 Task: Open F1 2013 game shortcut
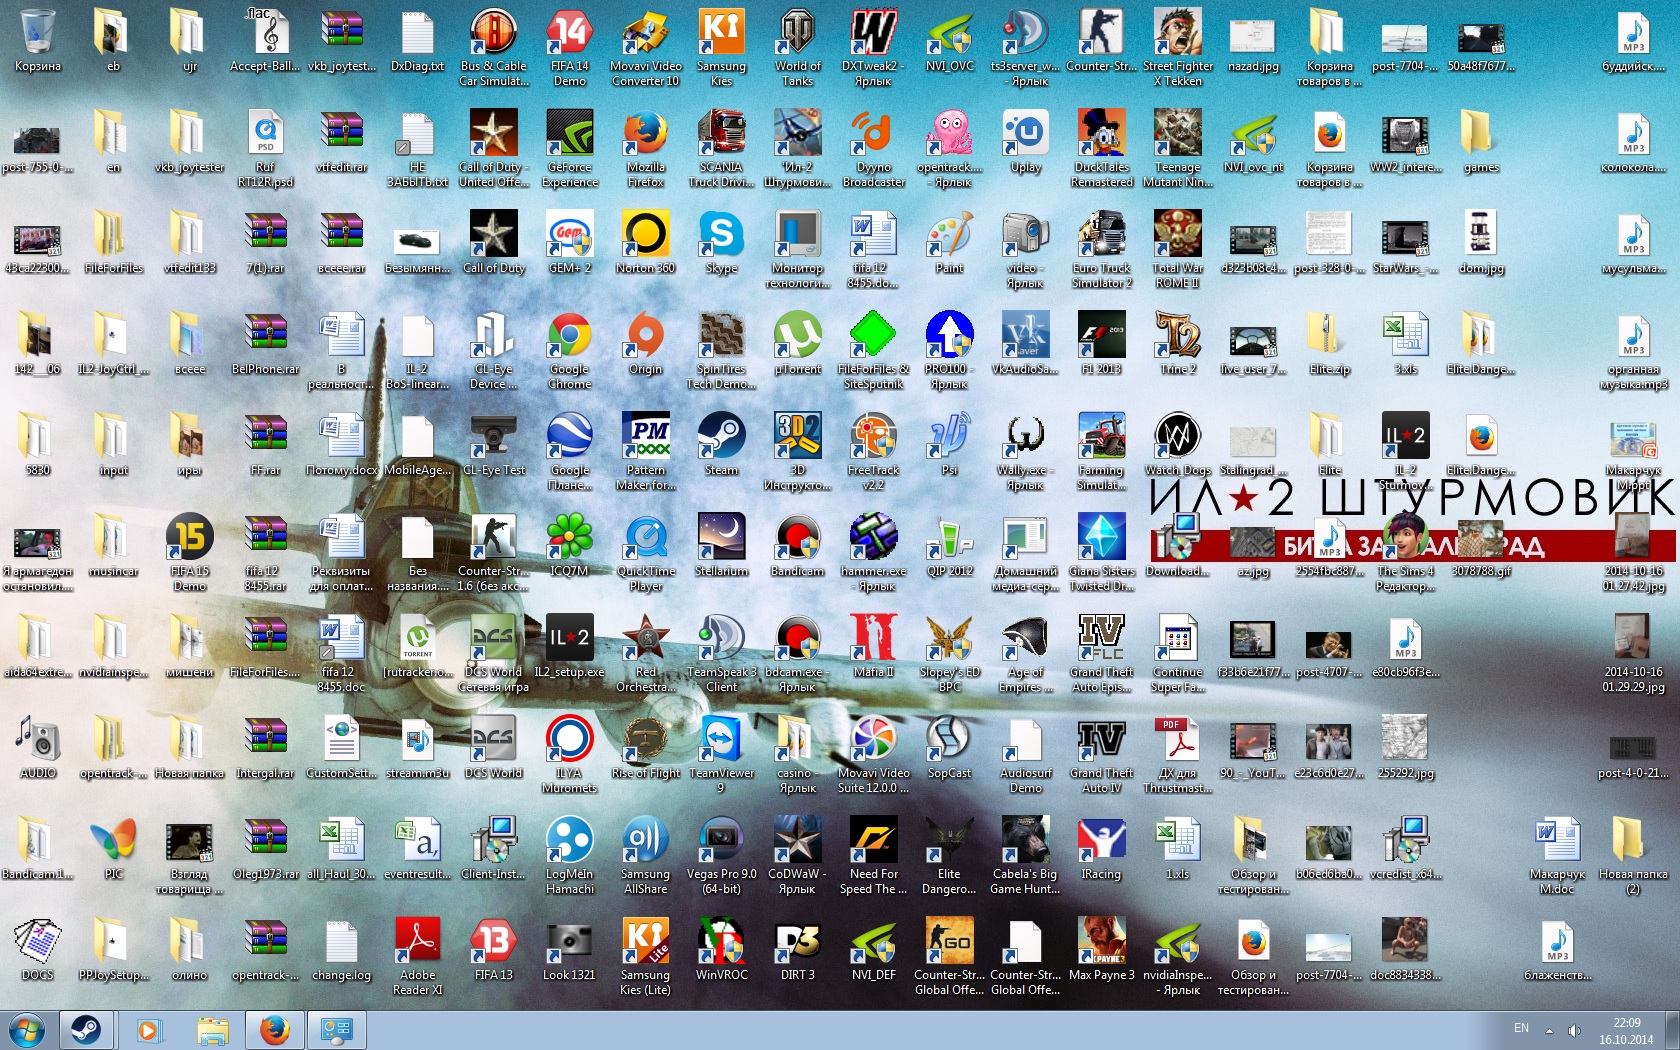coord(1101,344)
